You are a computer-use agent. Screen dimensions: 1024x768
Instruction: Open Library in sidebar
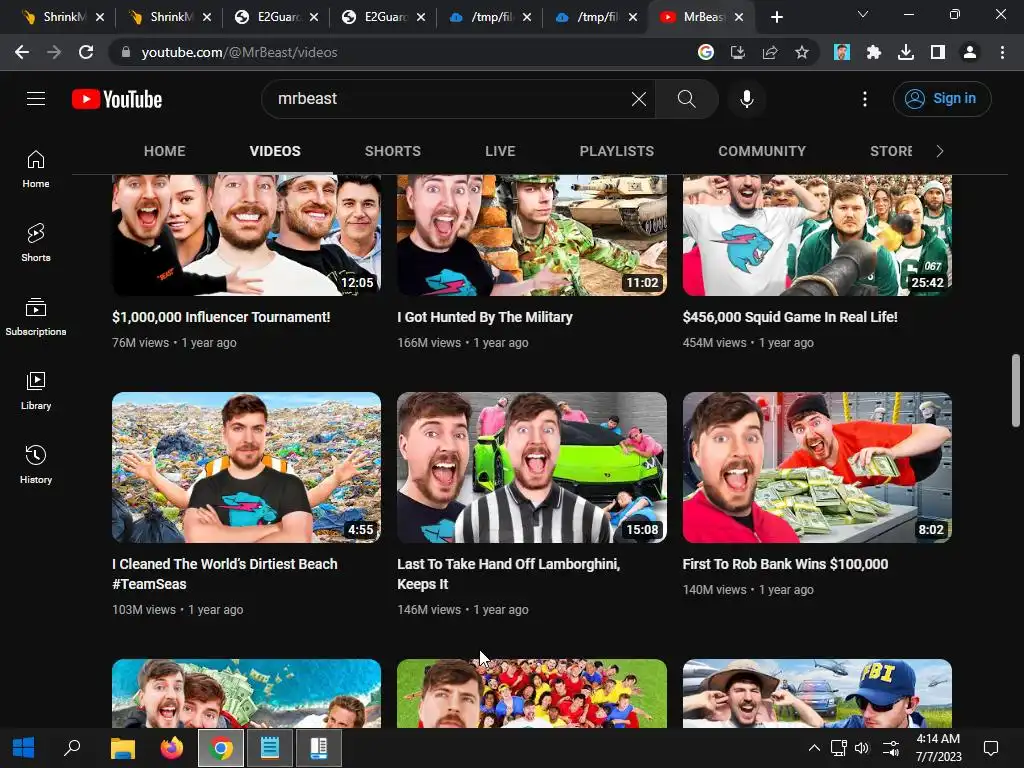36,390
